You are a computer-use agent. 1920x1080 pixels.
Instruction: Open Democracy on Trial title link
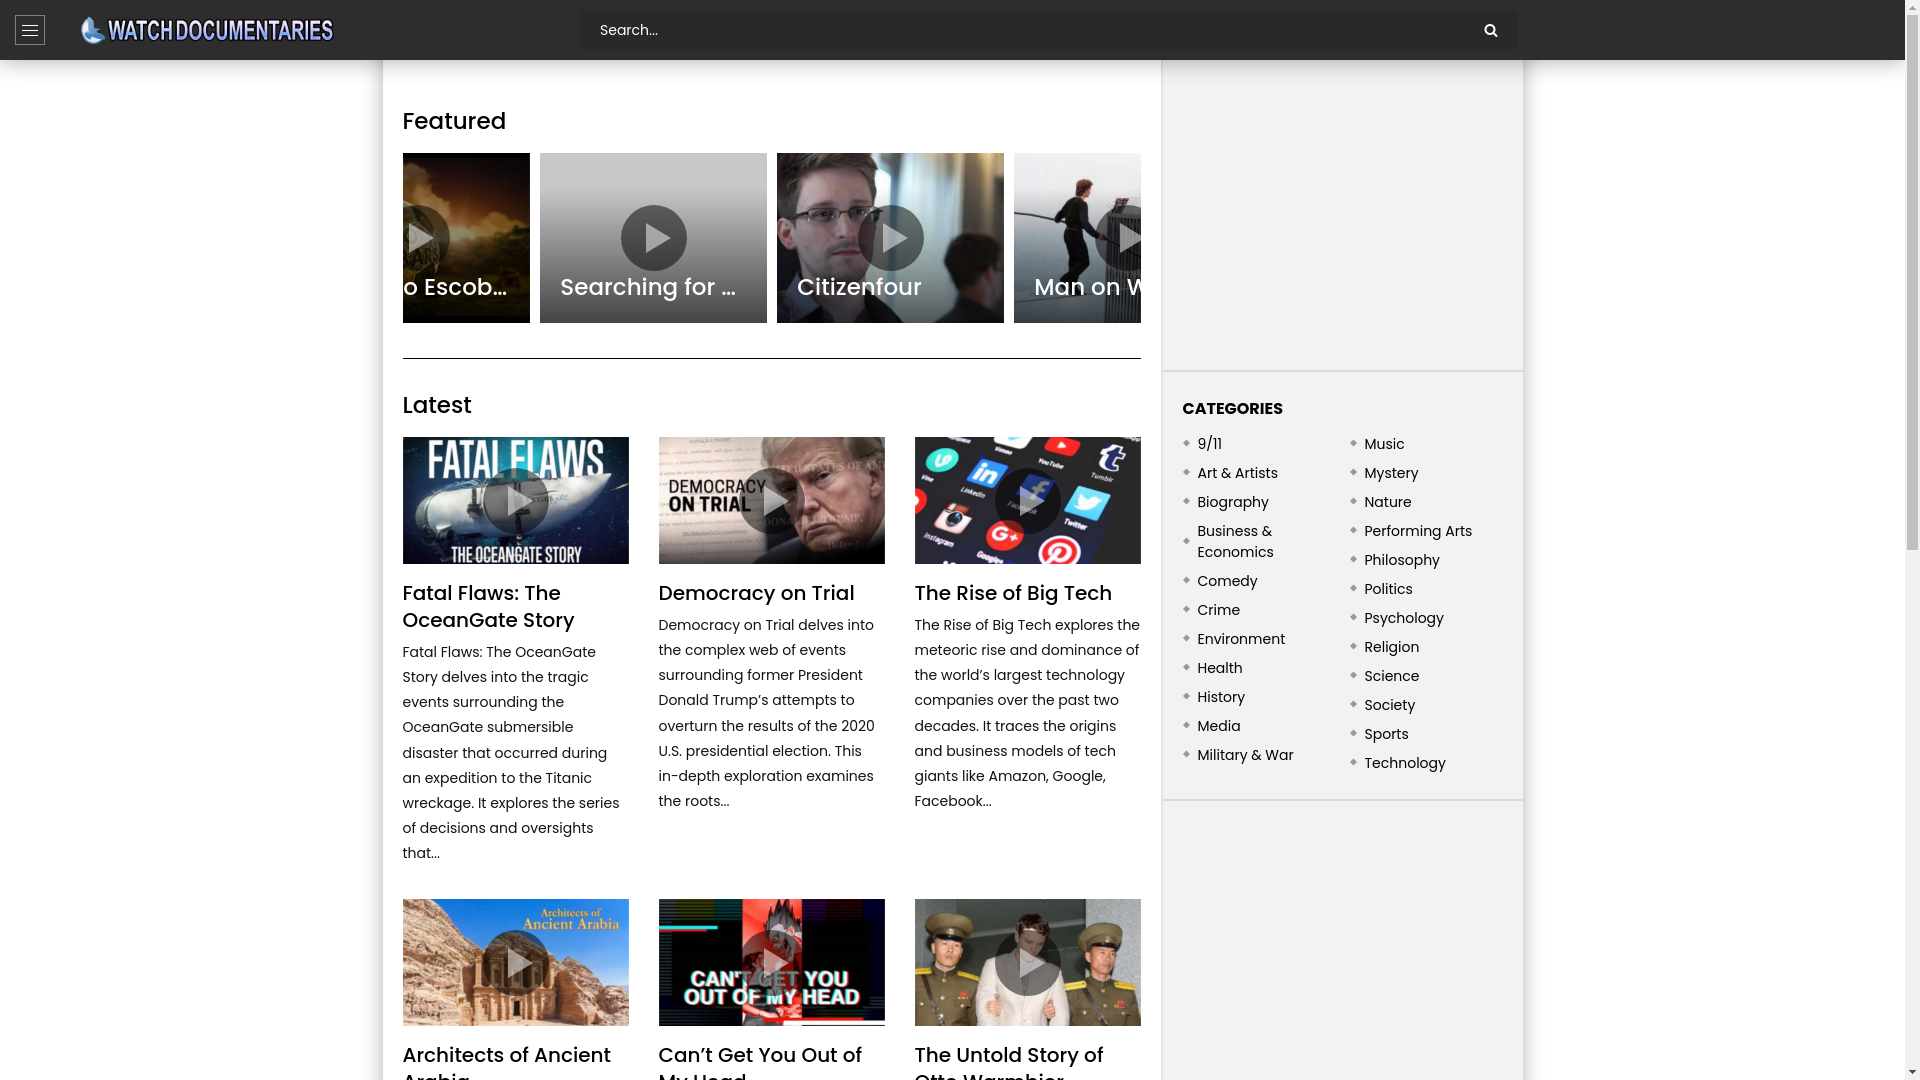(x=756, y=593)
